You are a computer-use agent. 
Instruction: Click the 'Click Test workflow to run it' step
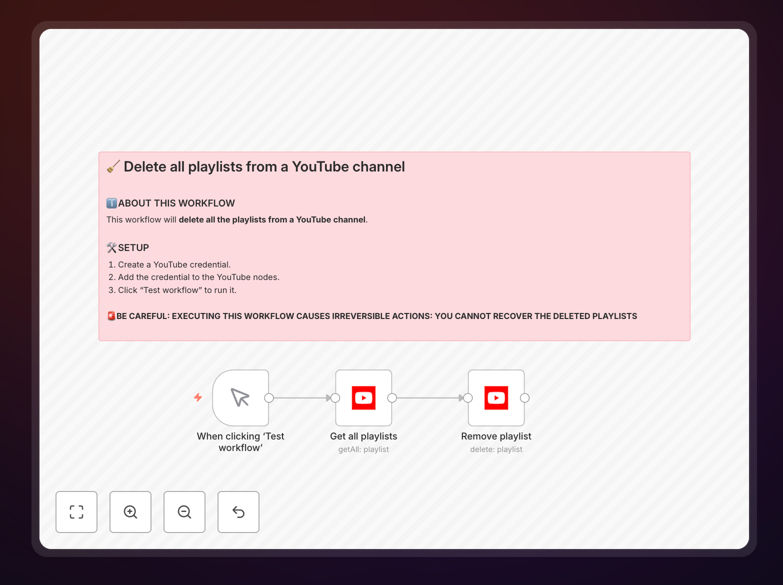pos(177,290)
